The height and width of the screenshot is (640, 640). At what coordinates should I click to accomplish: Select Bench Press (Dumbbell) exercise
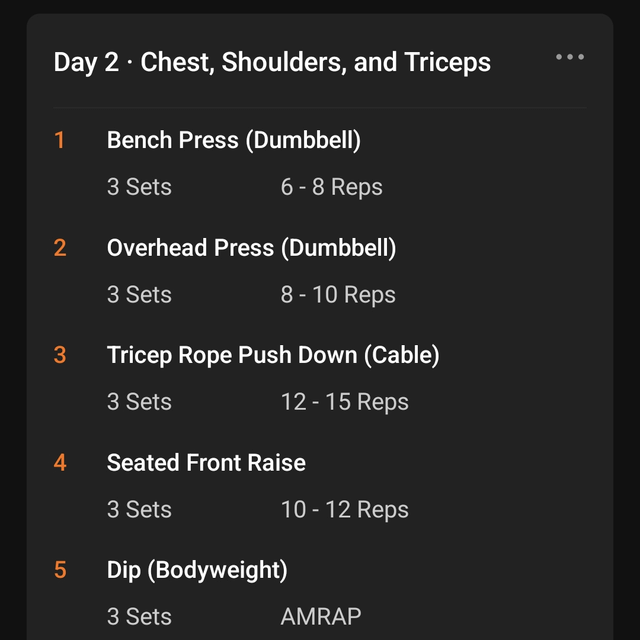[233, 140]
